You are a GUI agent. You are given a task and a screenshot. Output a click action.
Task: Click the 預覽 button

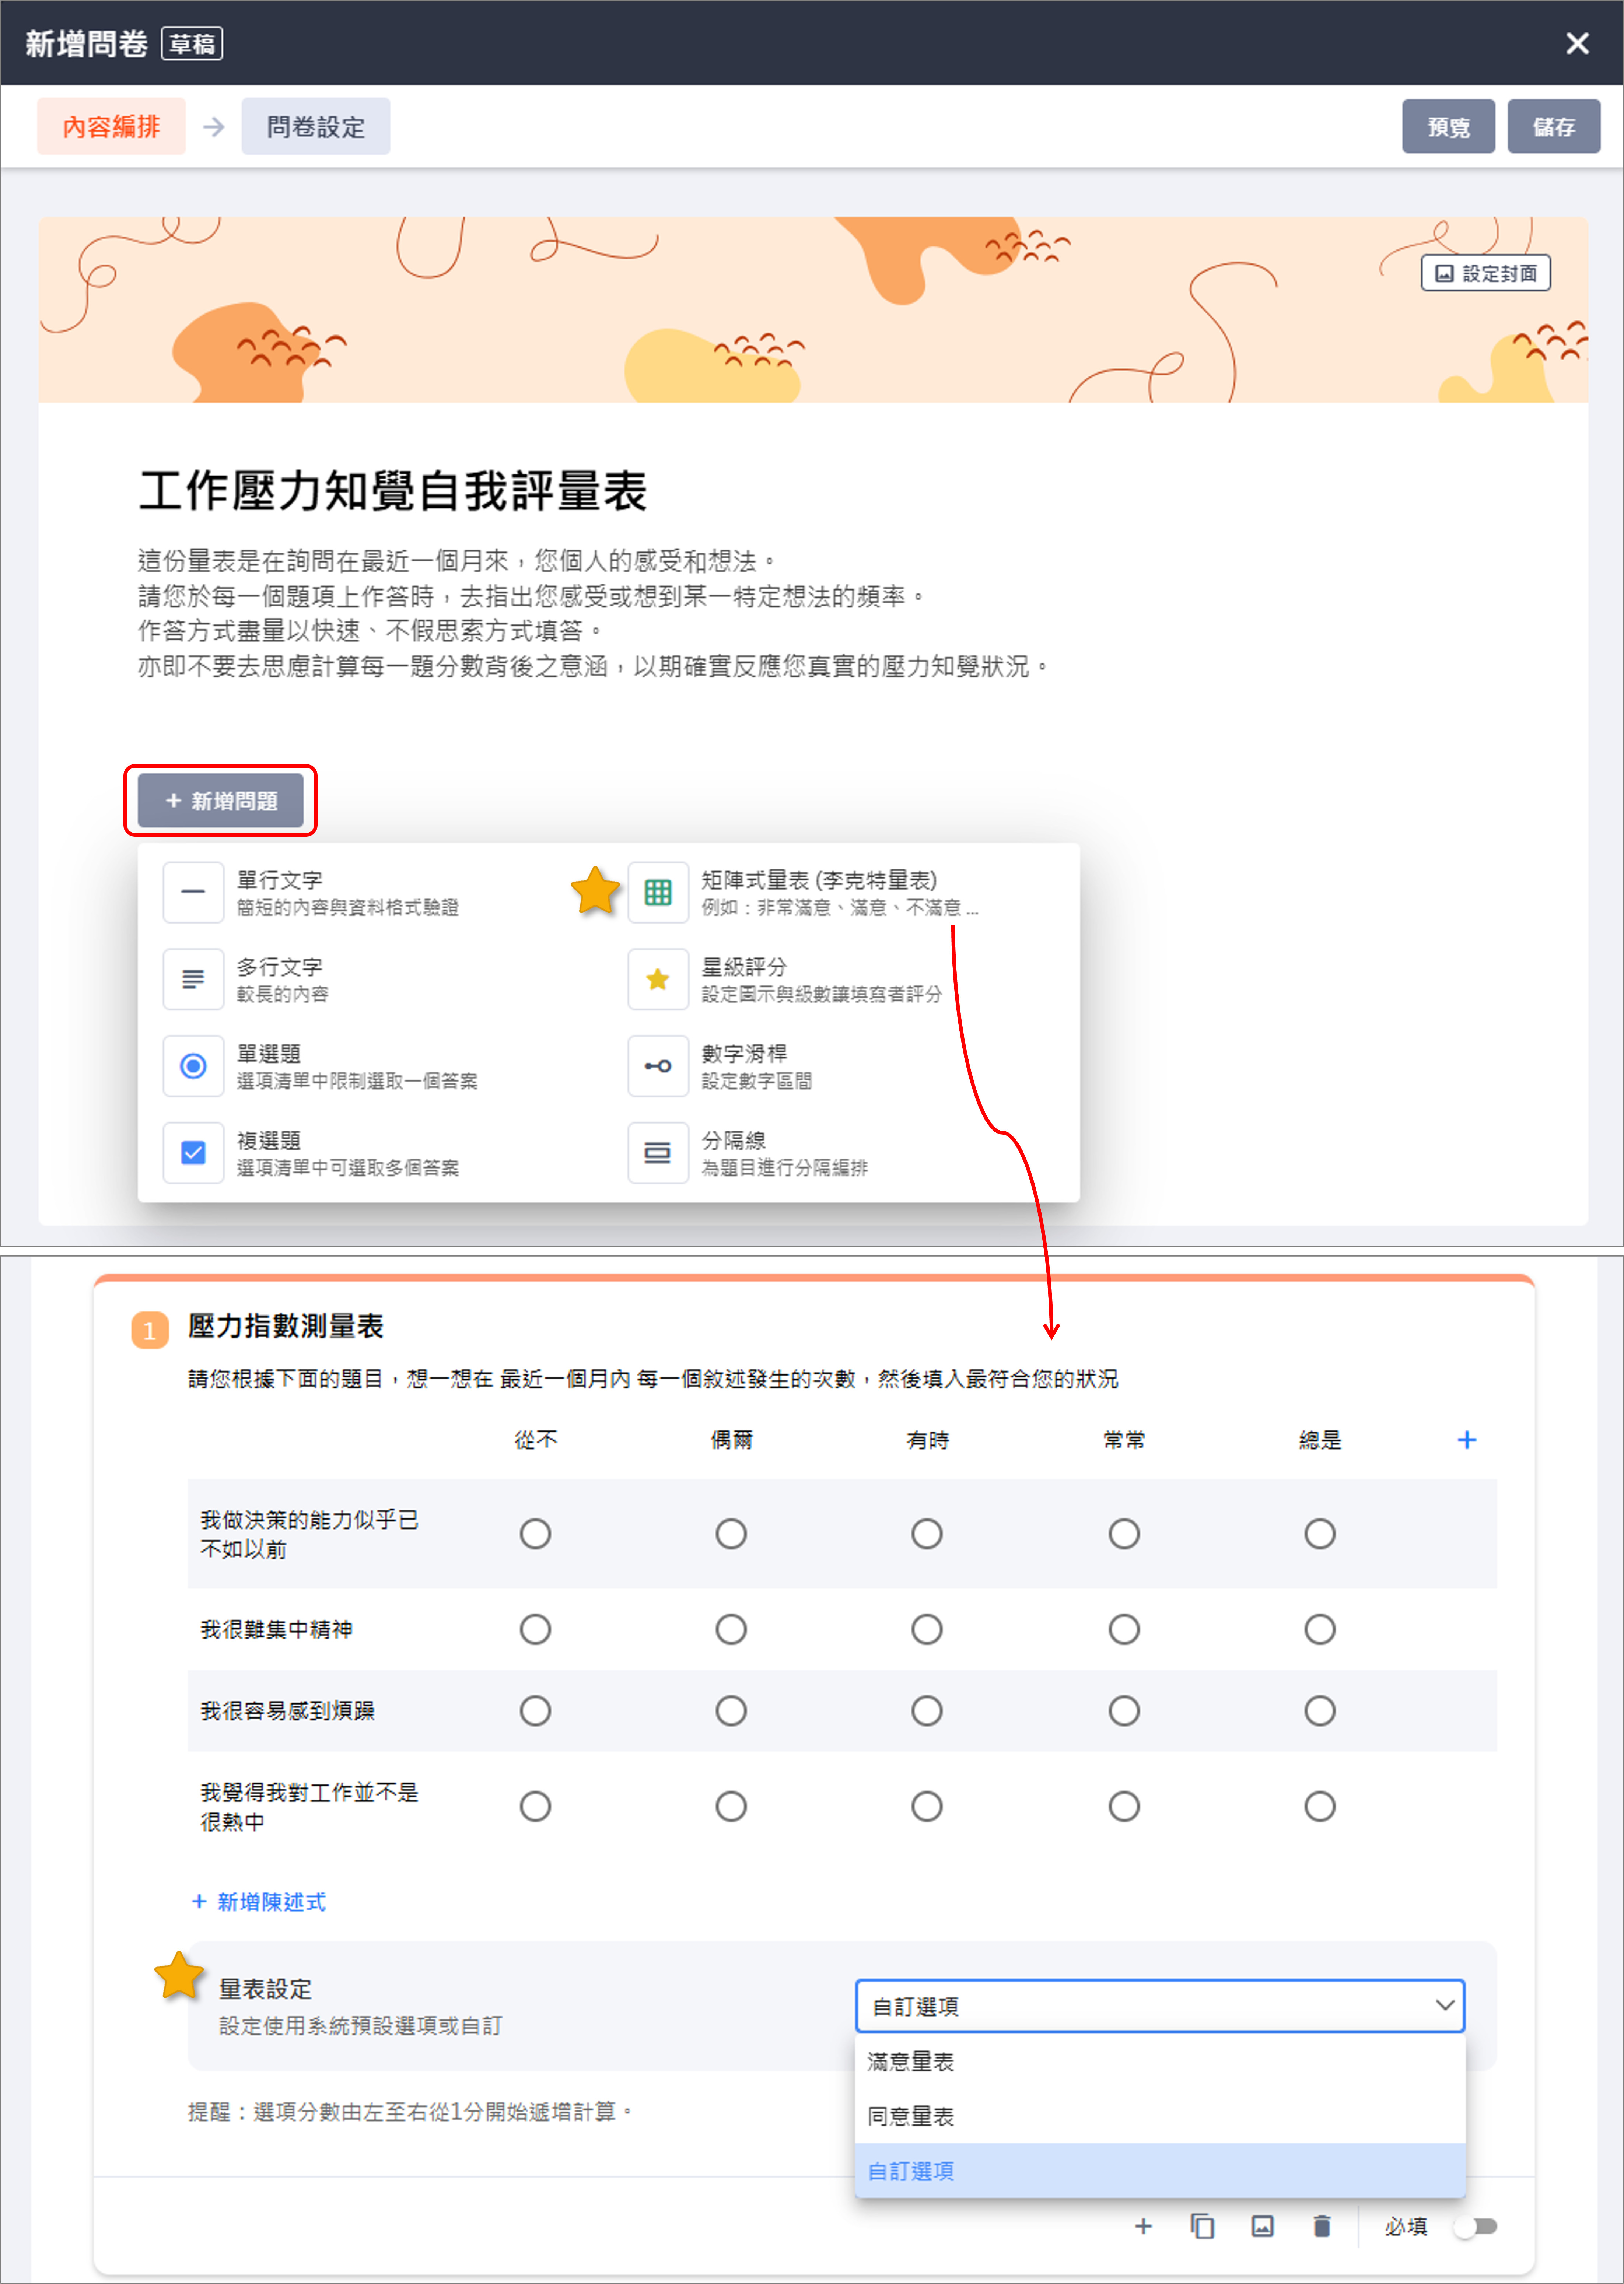point(1448,127)
